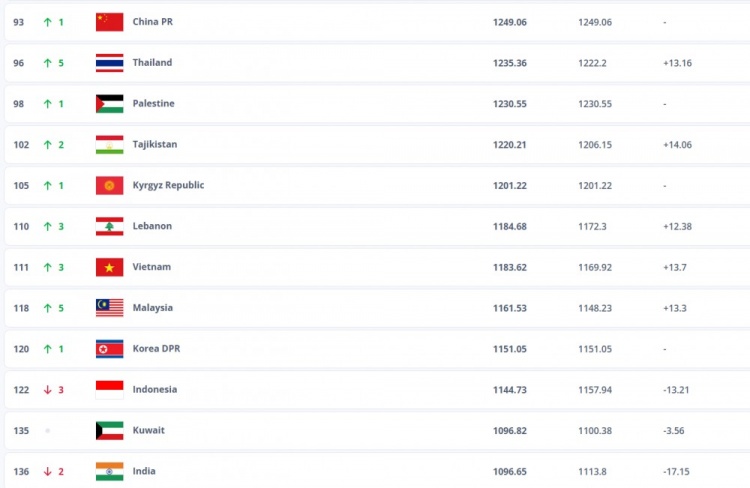Click the red down arrow beside Indonesia
The width and height of the screenshot is (750, 488).
pos(47,389)
